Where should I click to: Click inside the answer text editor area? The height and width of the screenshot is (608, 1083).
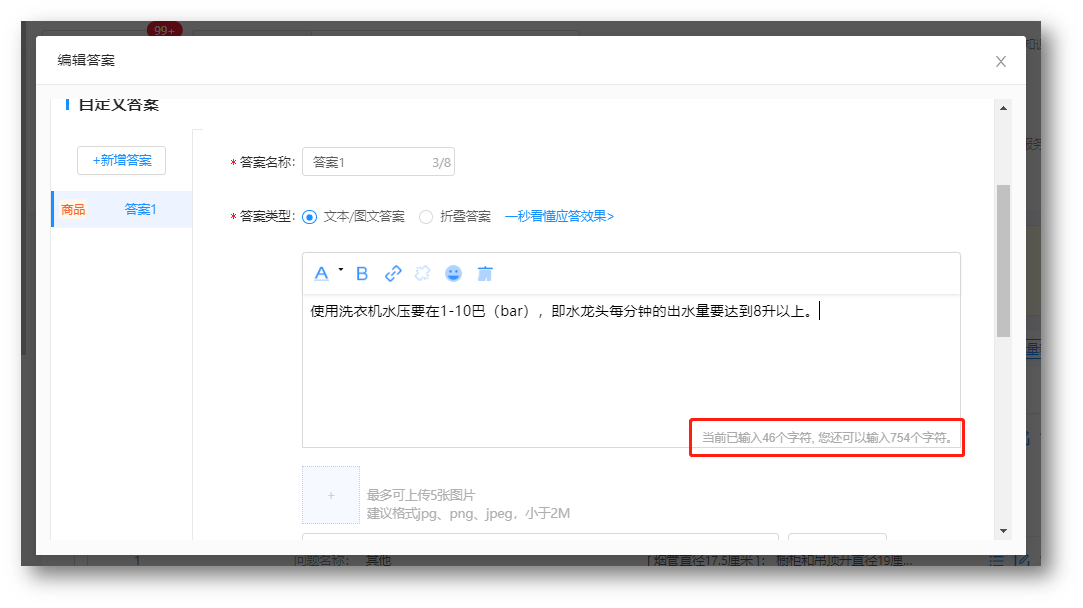click(x=631, y=370)
